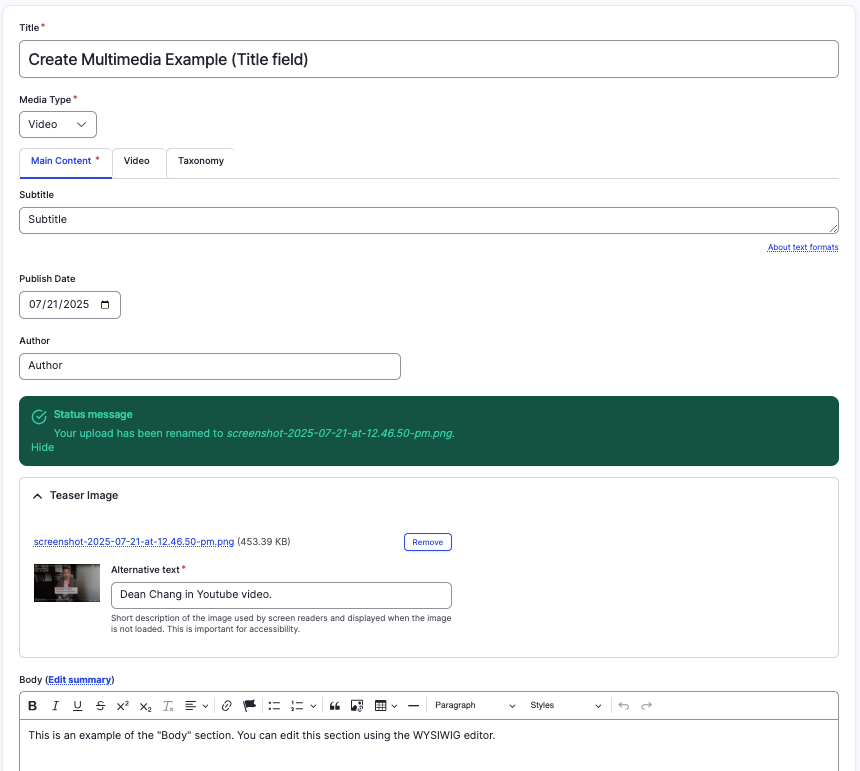Switch to the Taxonomy tab
The height and width of the screenshot is (771, 860).
tap(201, 161)
